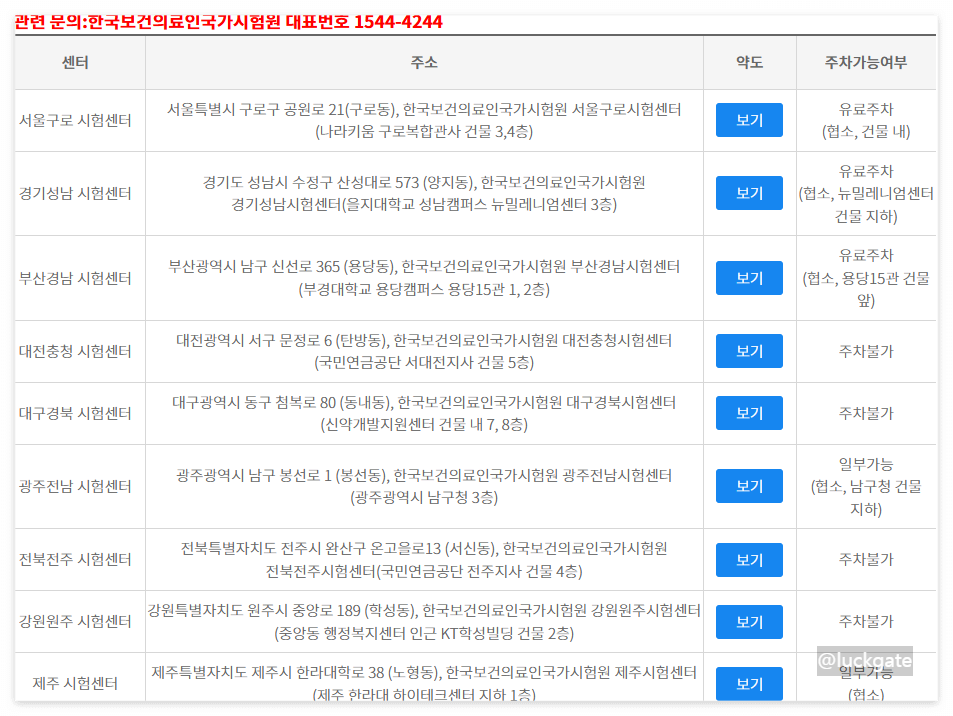
Task: View map of 부산경남 시험센터
Action: click(749, 278)
